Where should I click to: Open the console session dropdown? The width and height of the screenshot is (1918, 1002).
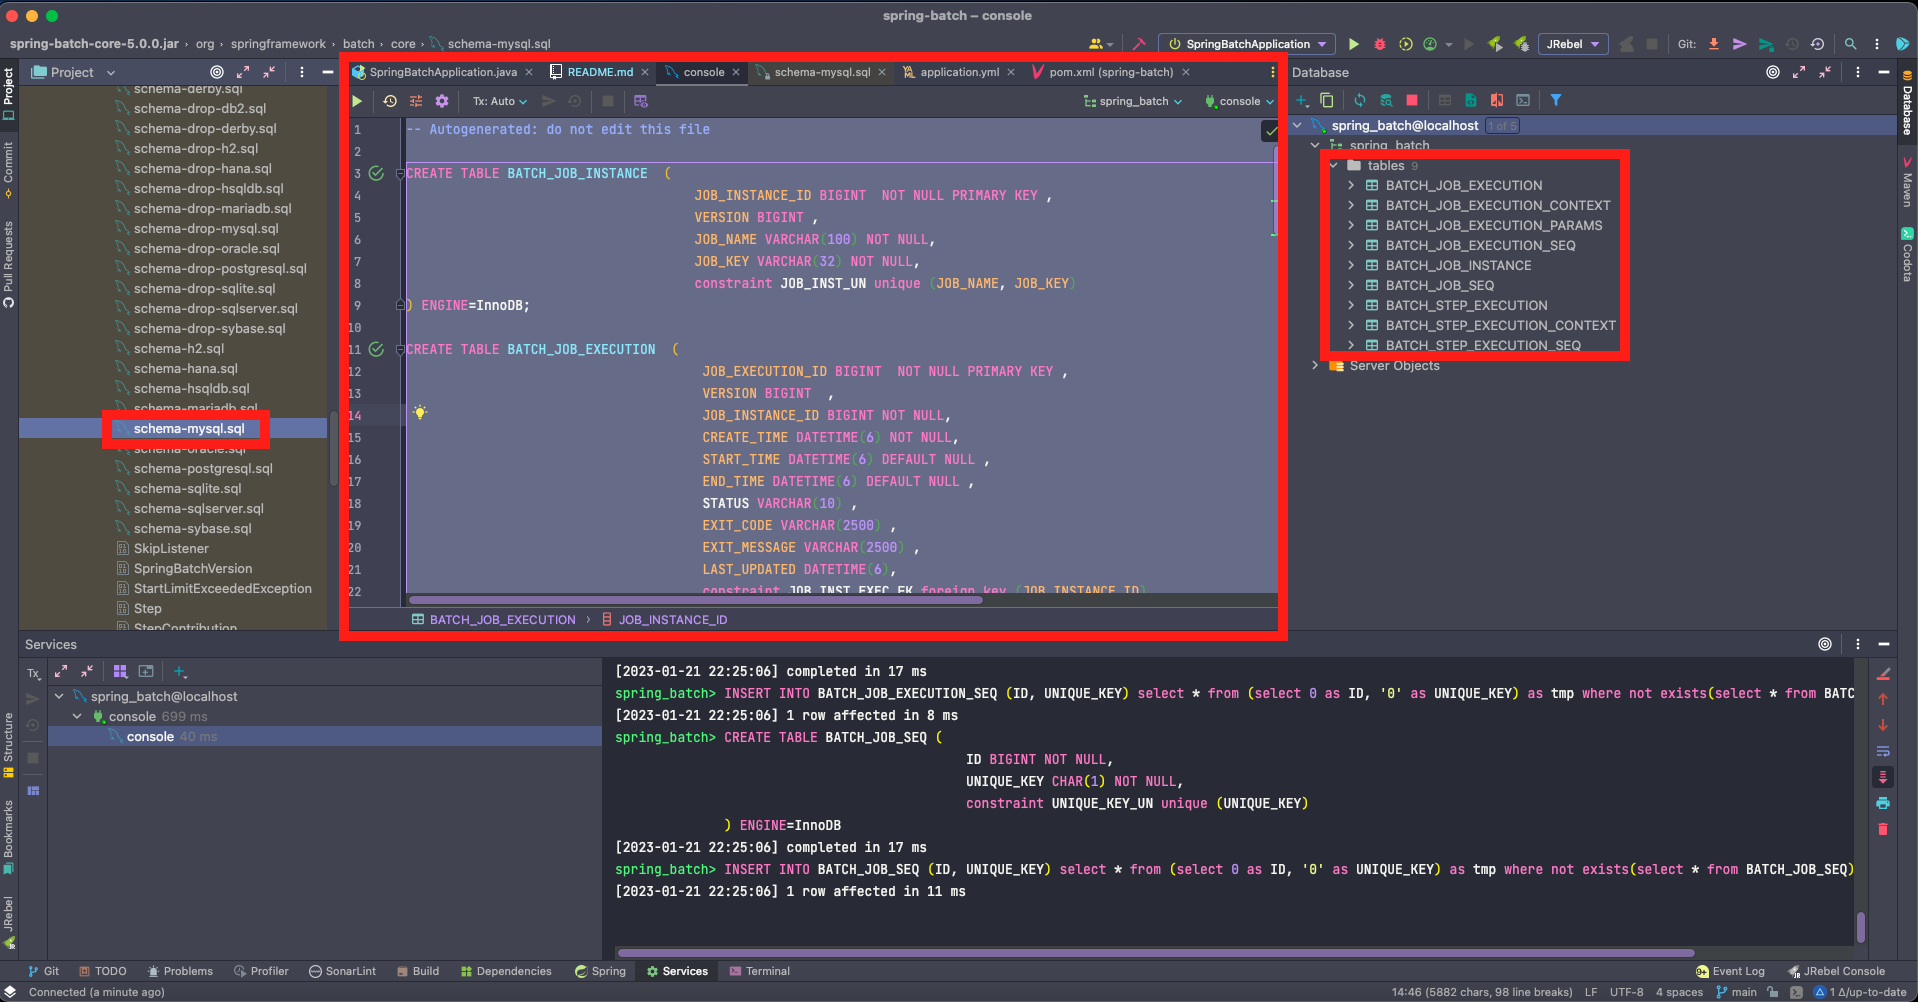tap(1240, 101)
